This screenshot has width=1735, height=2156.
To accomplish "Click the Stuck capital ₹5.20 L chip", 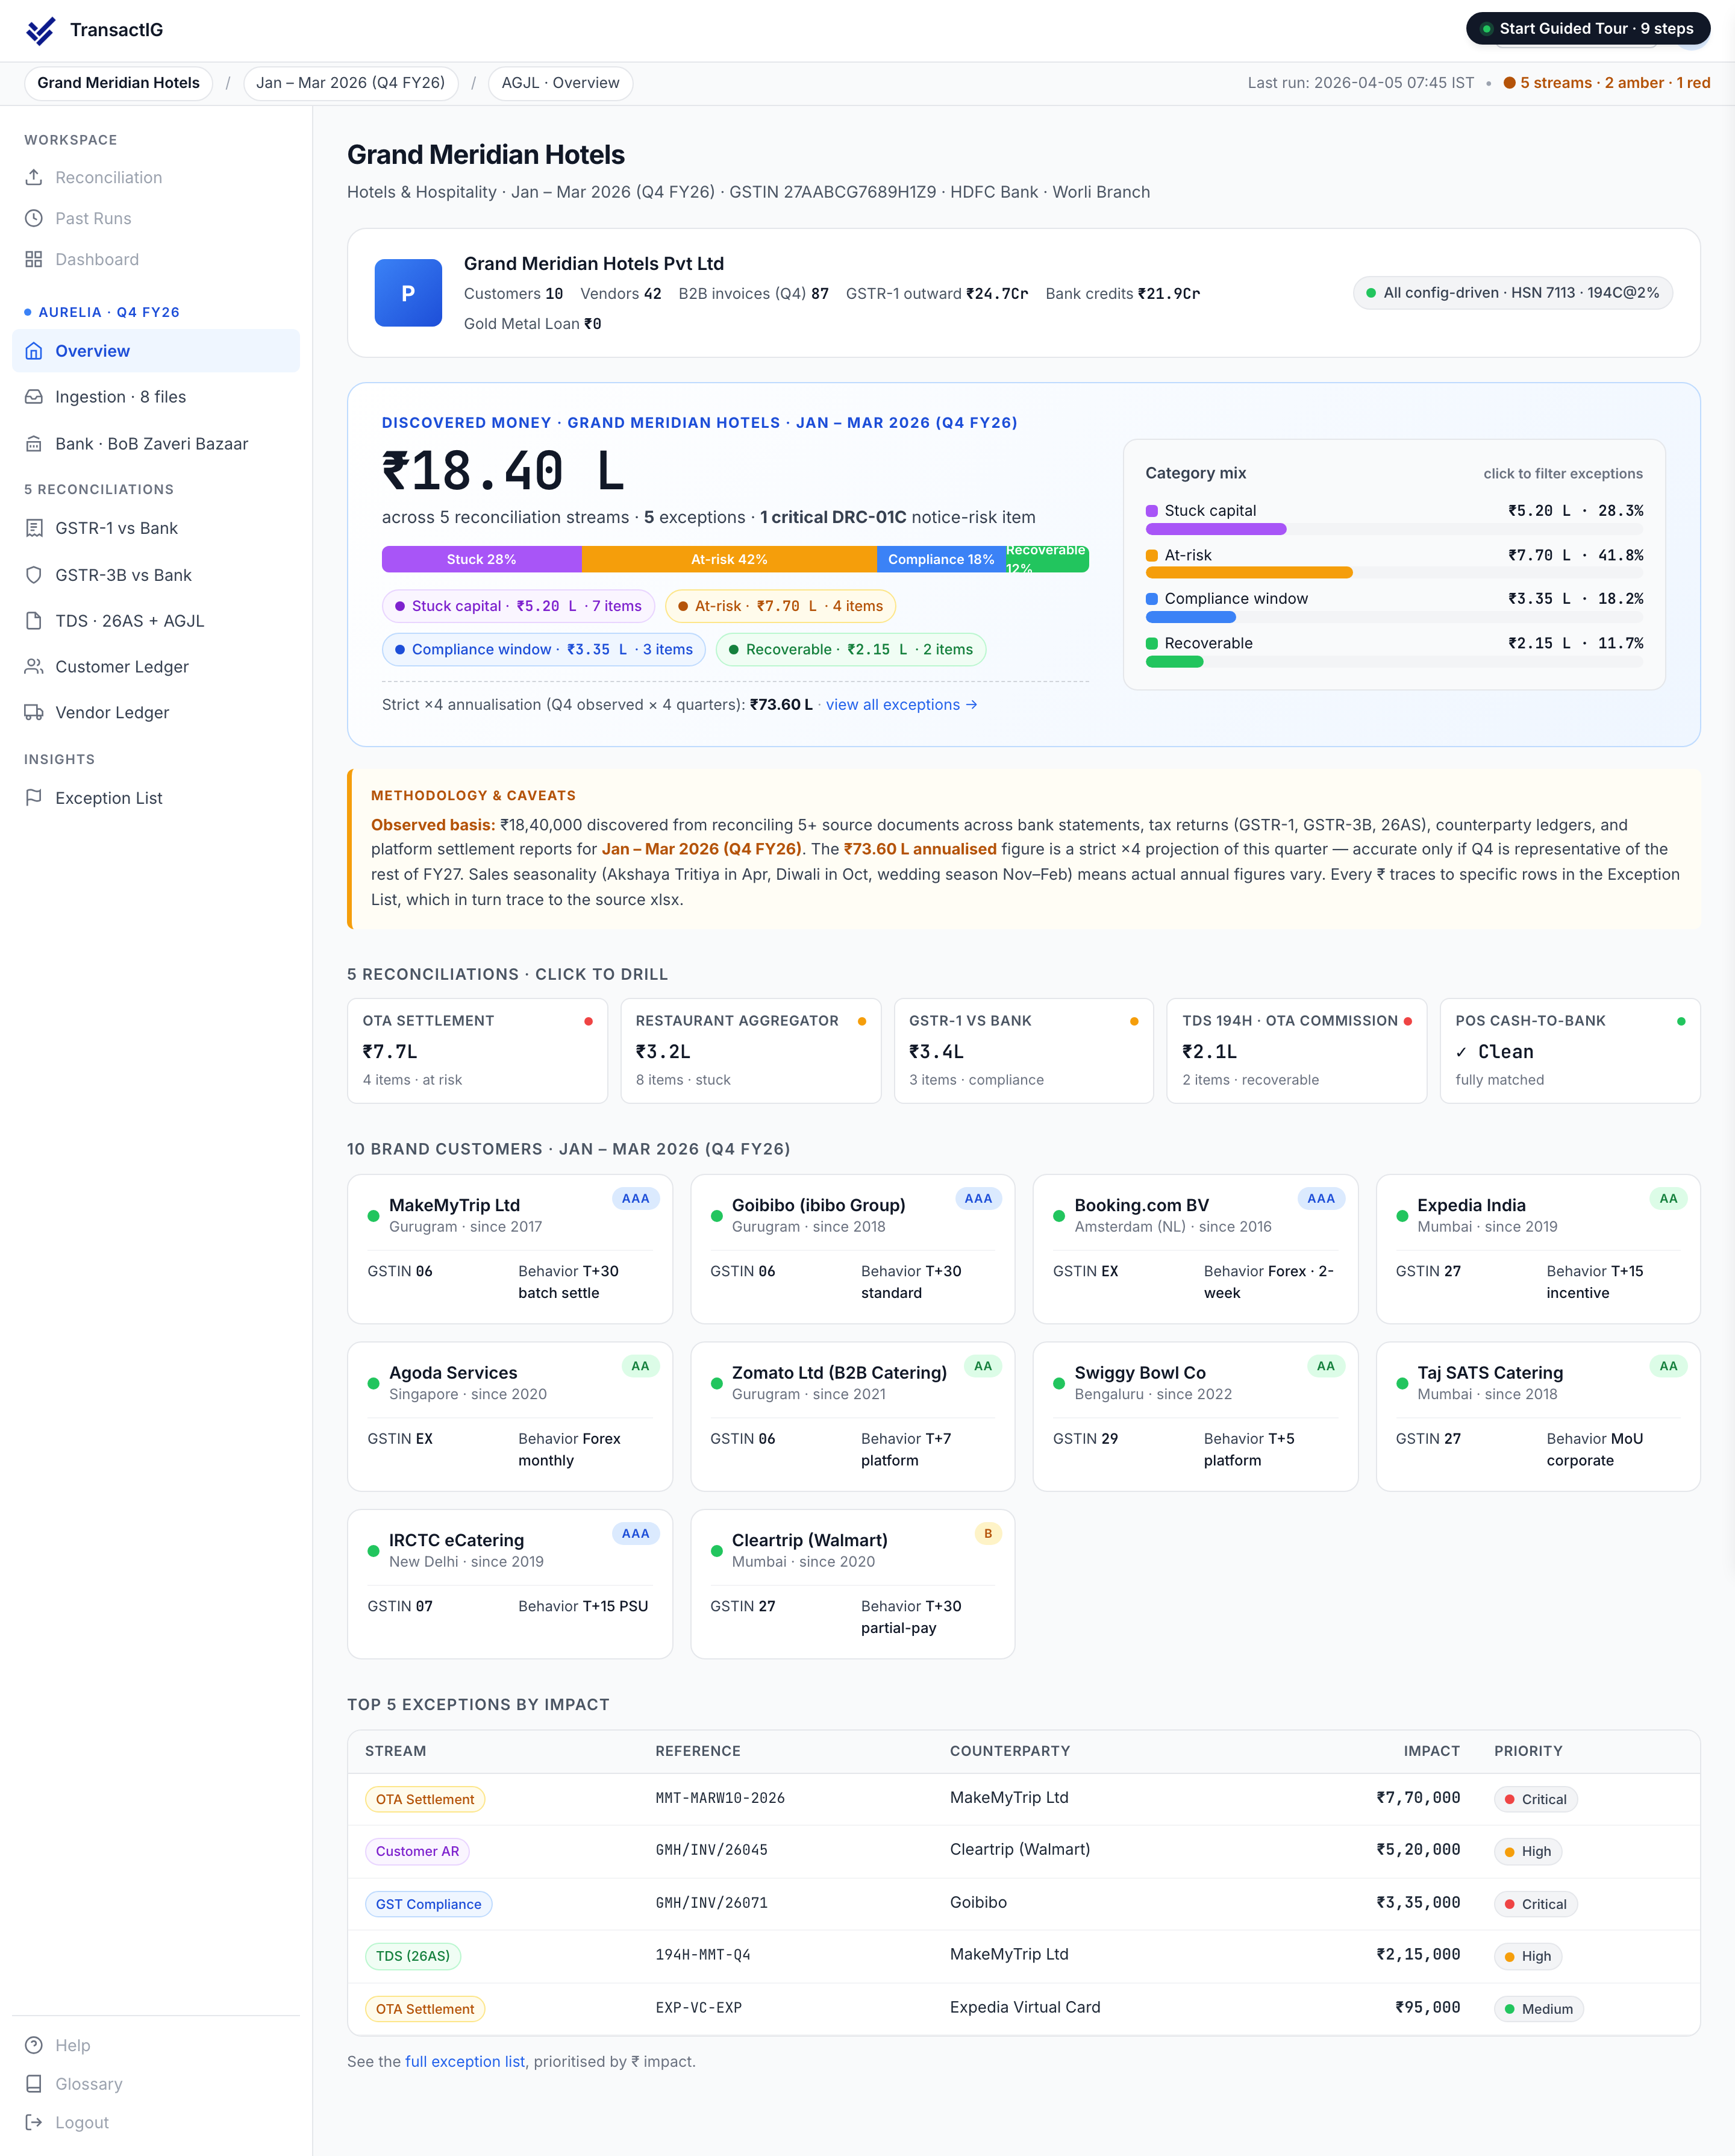I will 518,606.
